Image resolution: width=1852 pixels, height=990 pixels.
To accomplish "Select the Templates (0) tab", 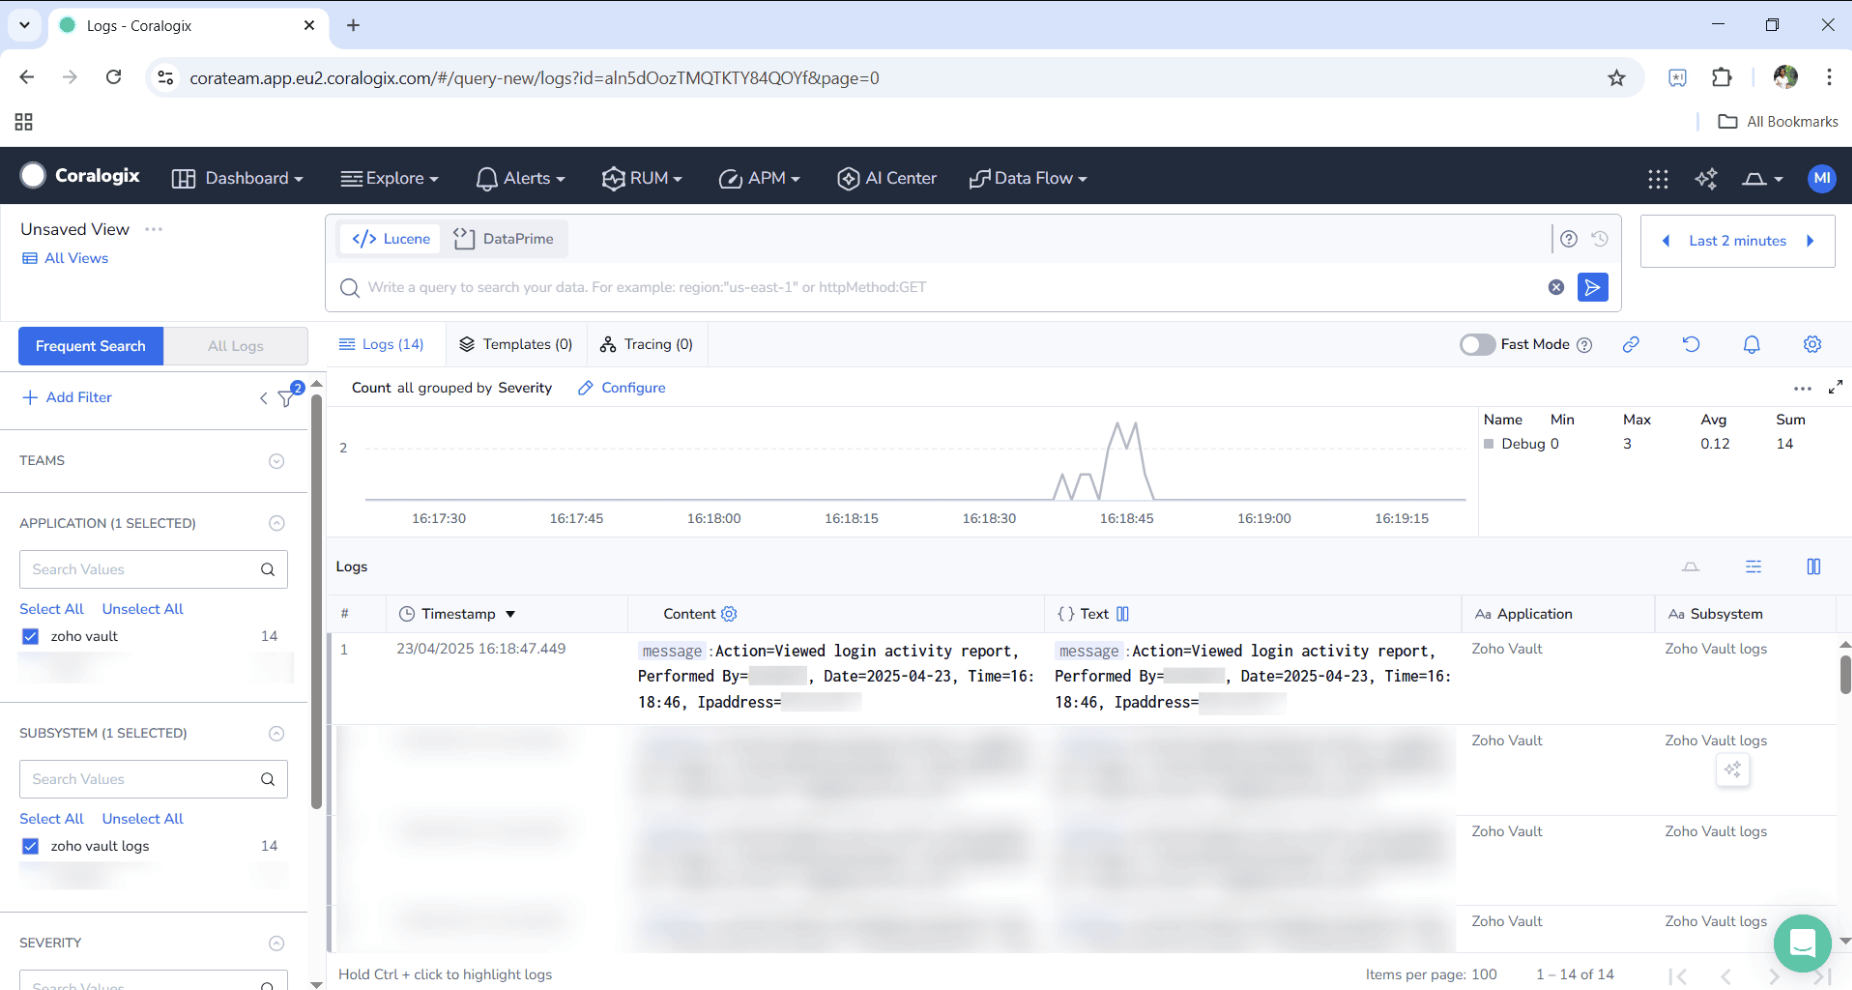I will 516,344.
